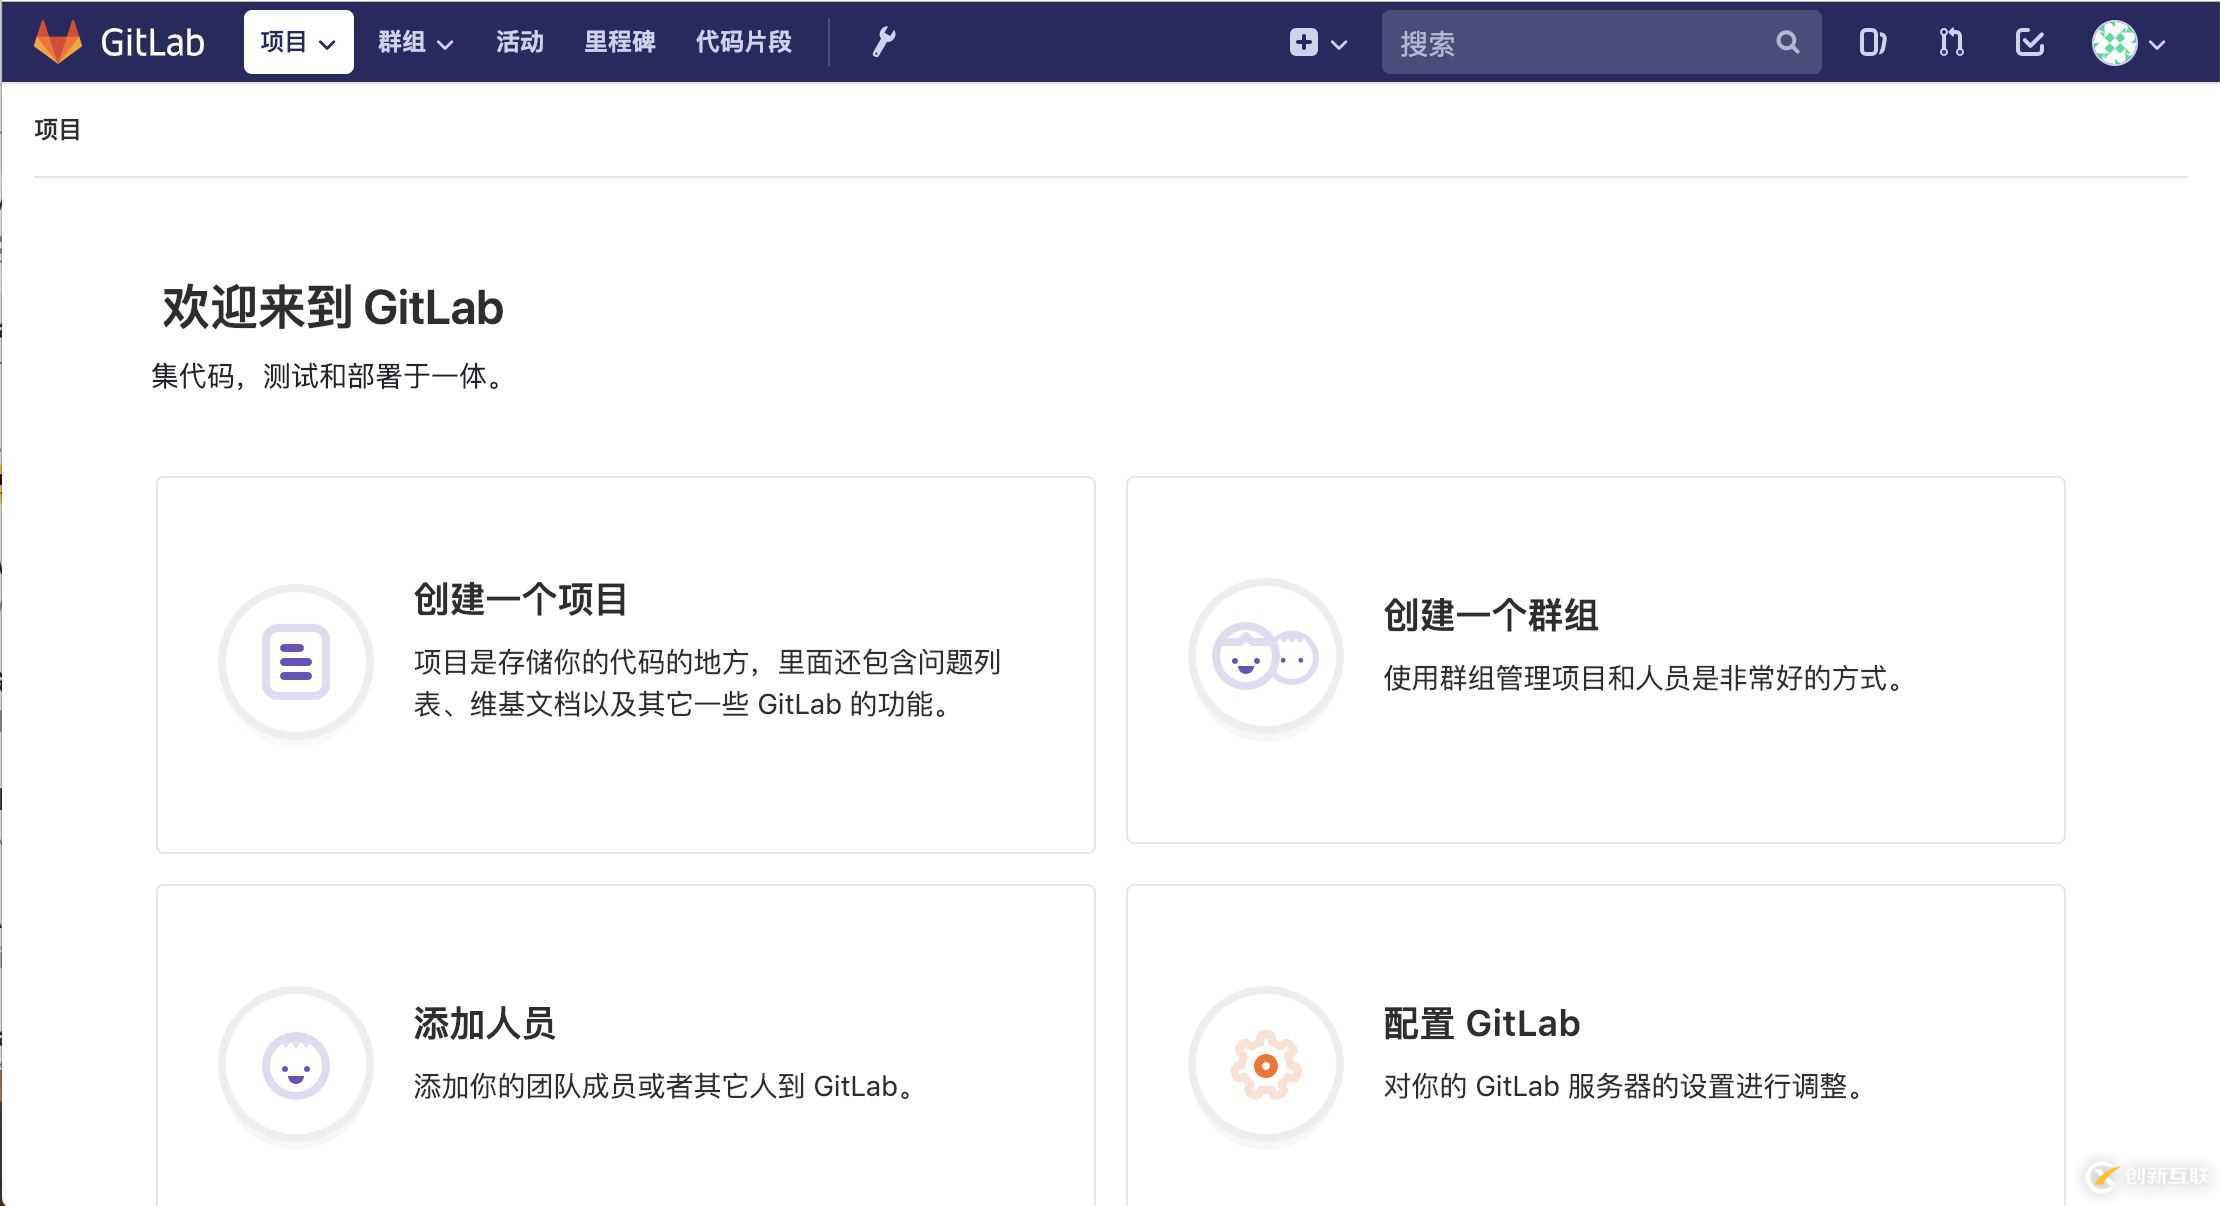Click the smiley icon on 添加人员 card
Image resolution: width=2220 pixels, height=1206 pixels.
(x=295, y=1065)
